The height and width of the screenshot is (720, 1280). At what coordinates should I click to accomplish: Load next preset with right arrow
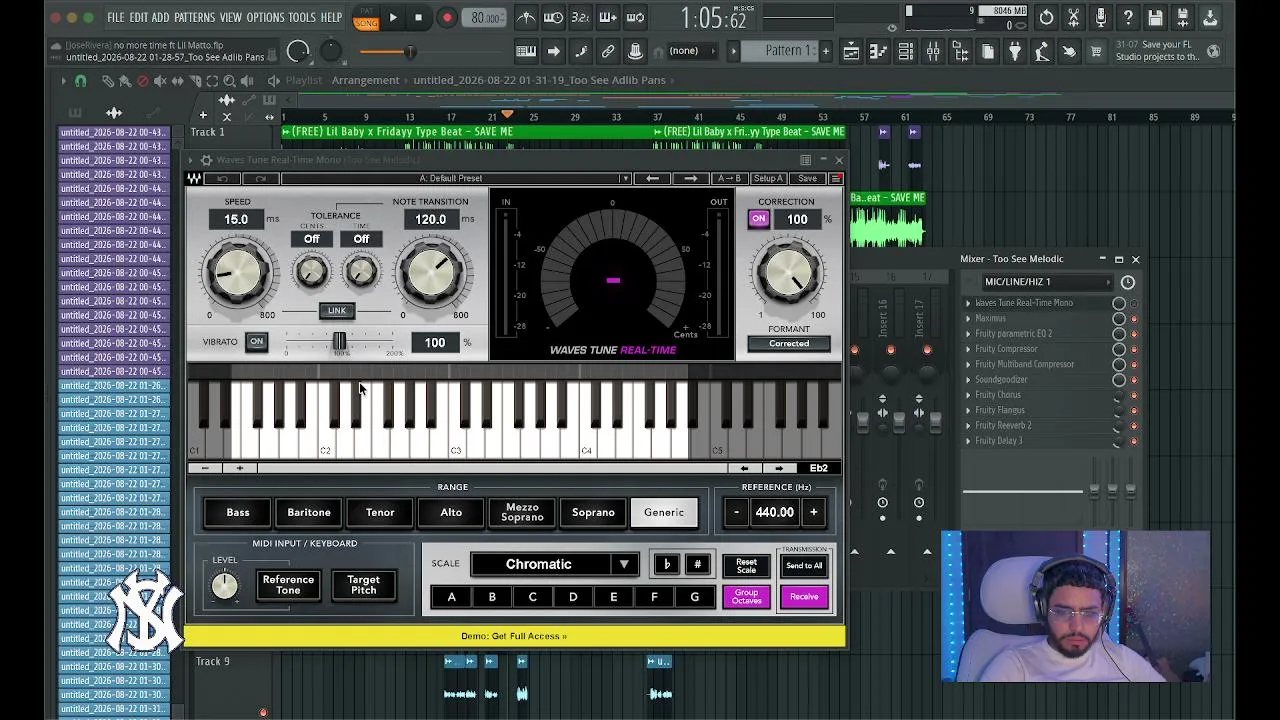pos(690,178)
